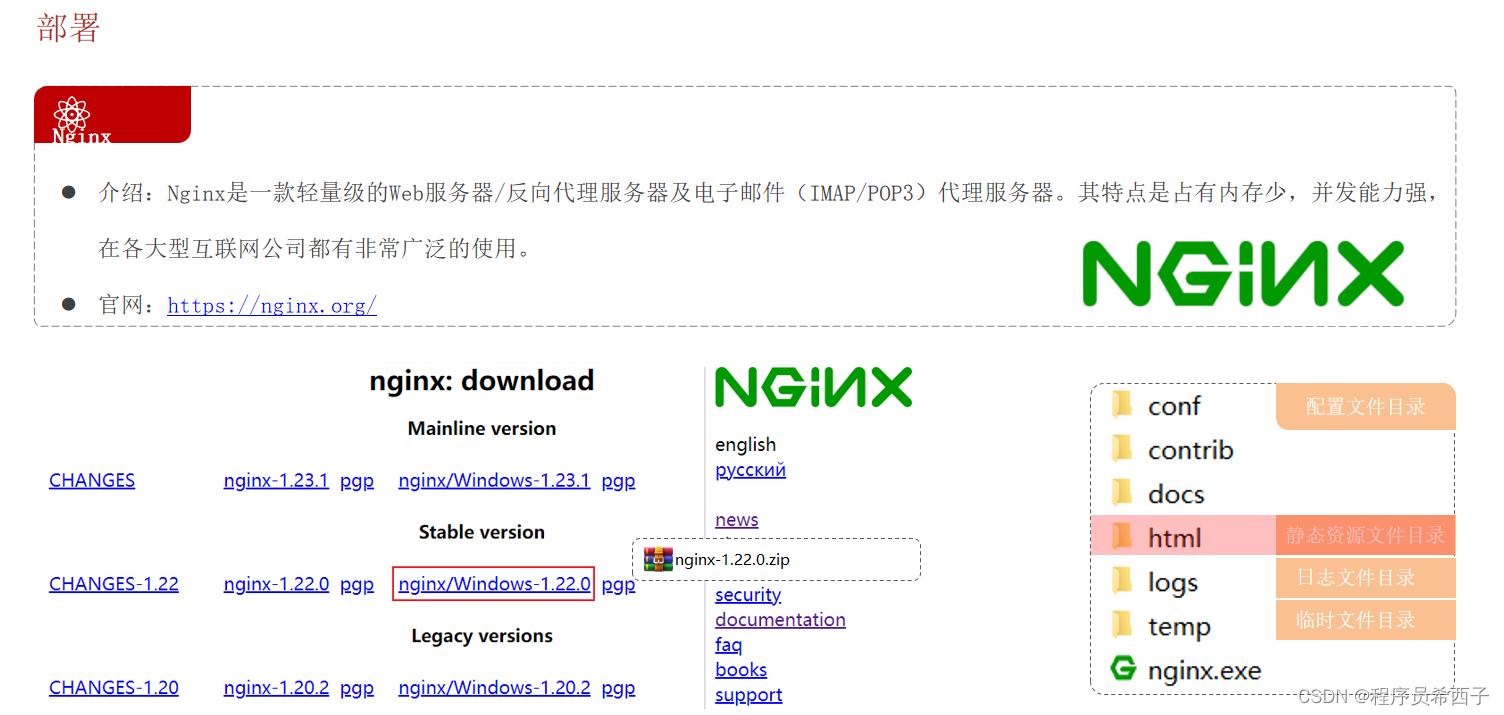Image resolution: width=1504 pixels, height=715 pixels.
Task: Click the CHANGES link for mainline version
Action: coord(92,481)
